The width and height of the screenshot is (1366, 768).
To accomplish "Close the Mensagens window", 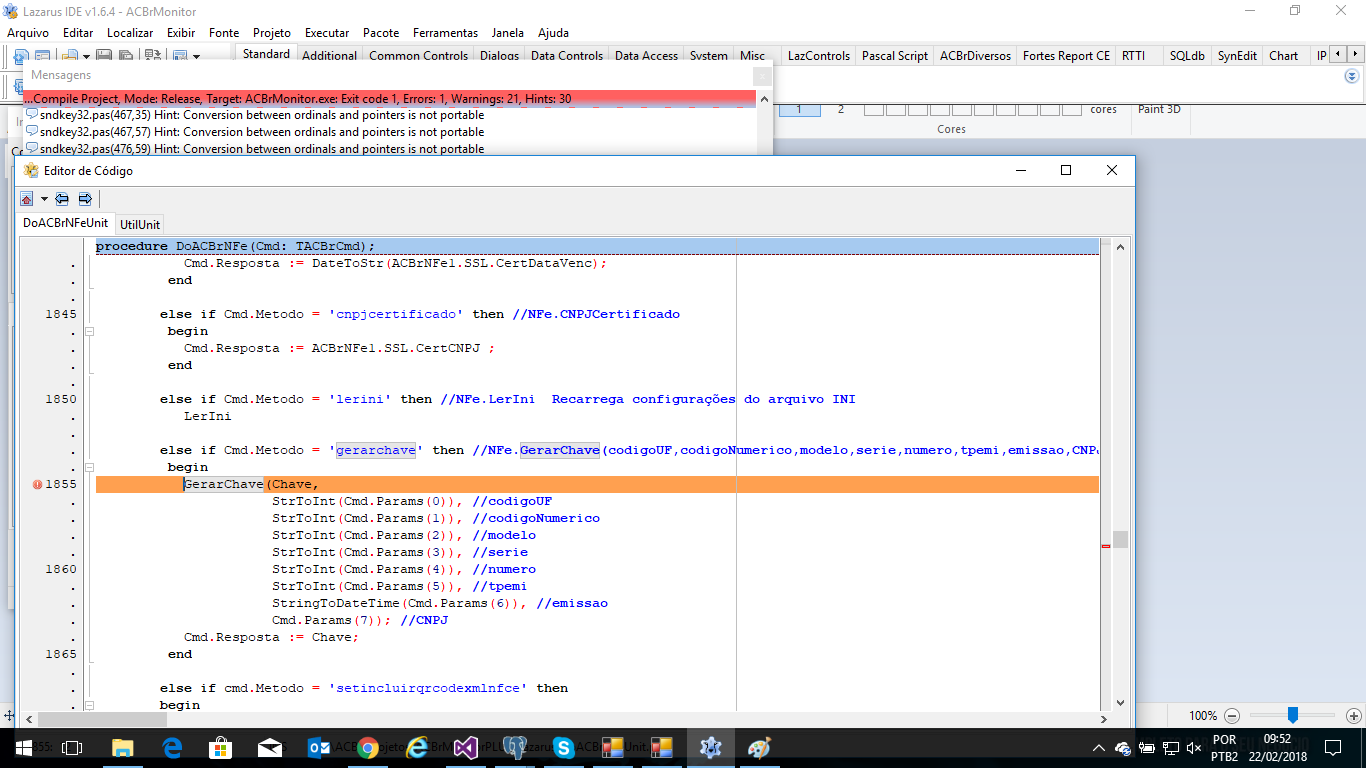I will tap(761, 75).
